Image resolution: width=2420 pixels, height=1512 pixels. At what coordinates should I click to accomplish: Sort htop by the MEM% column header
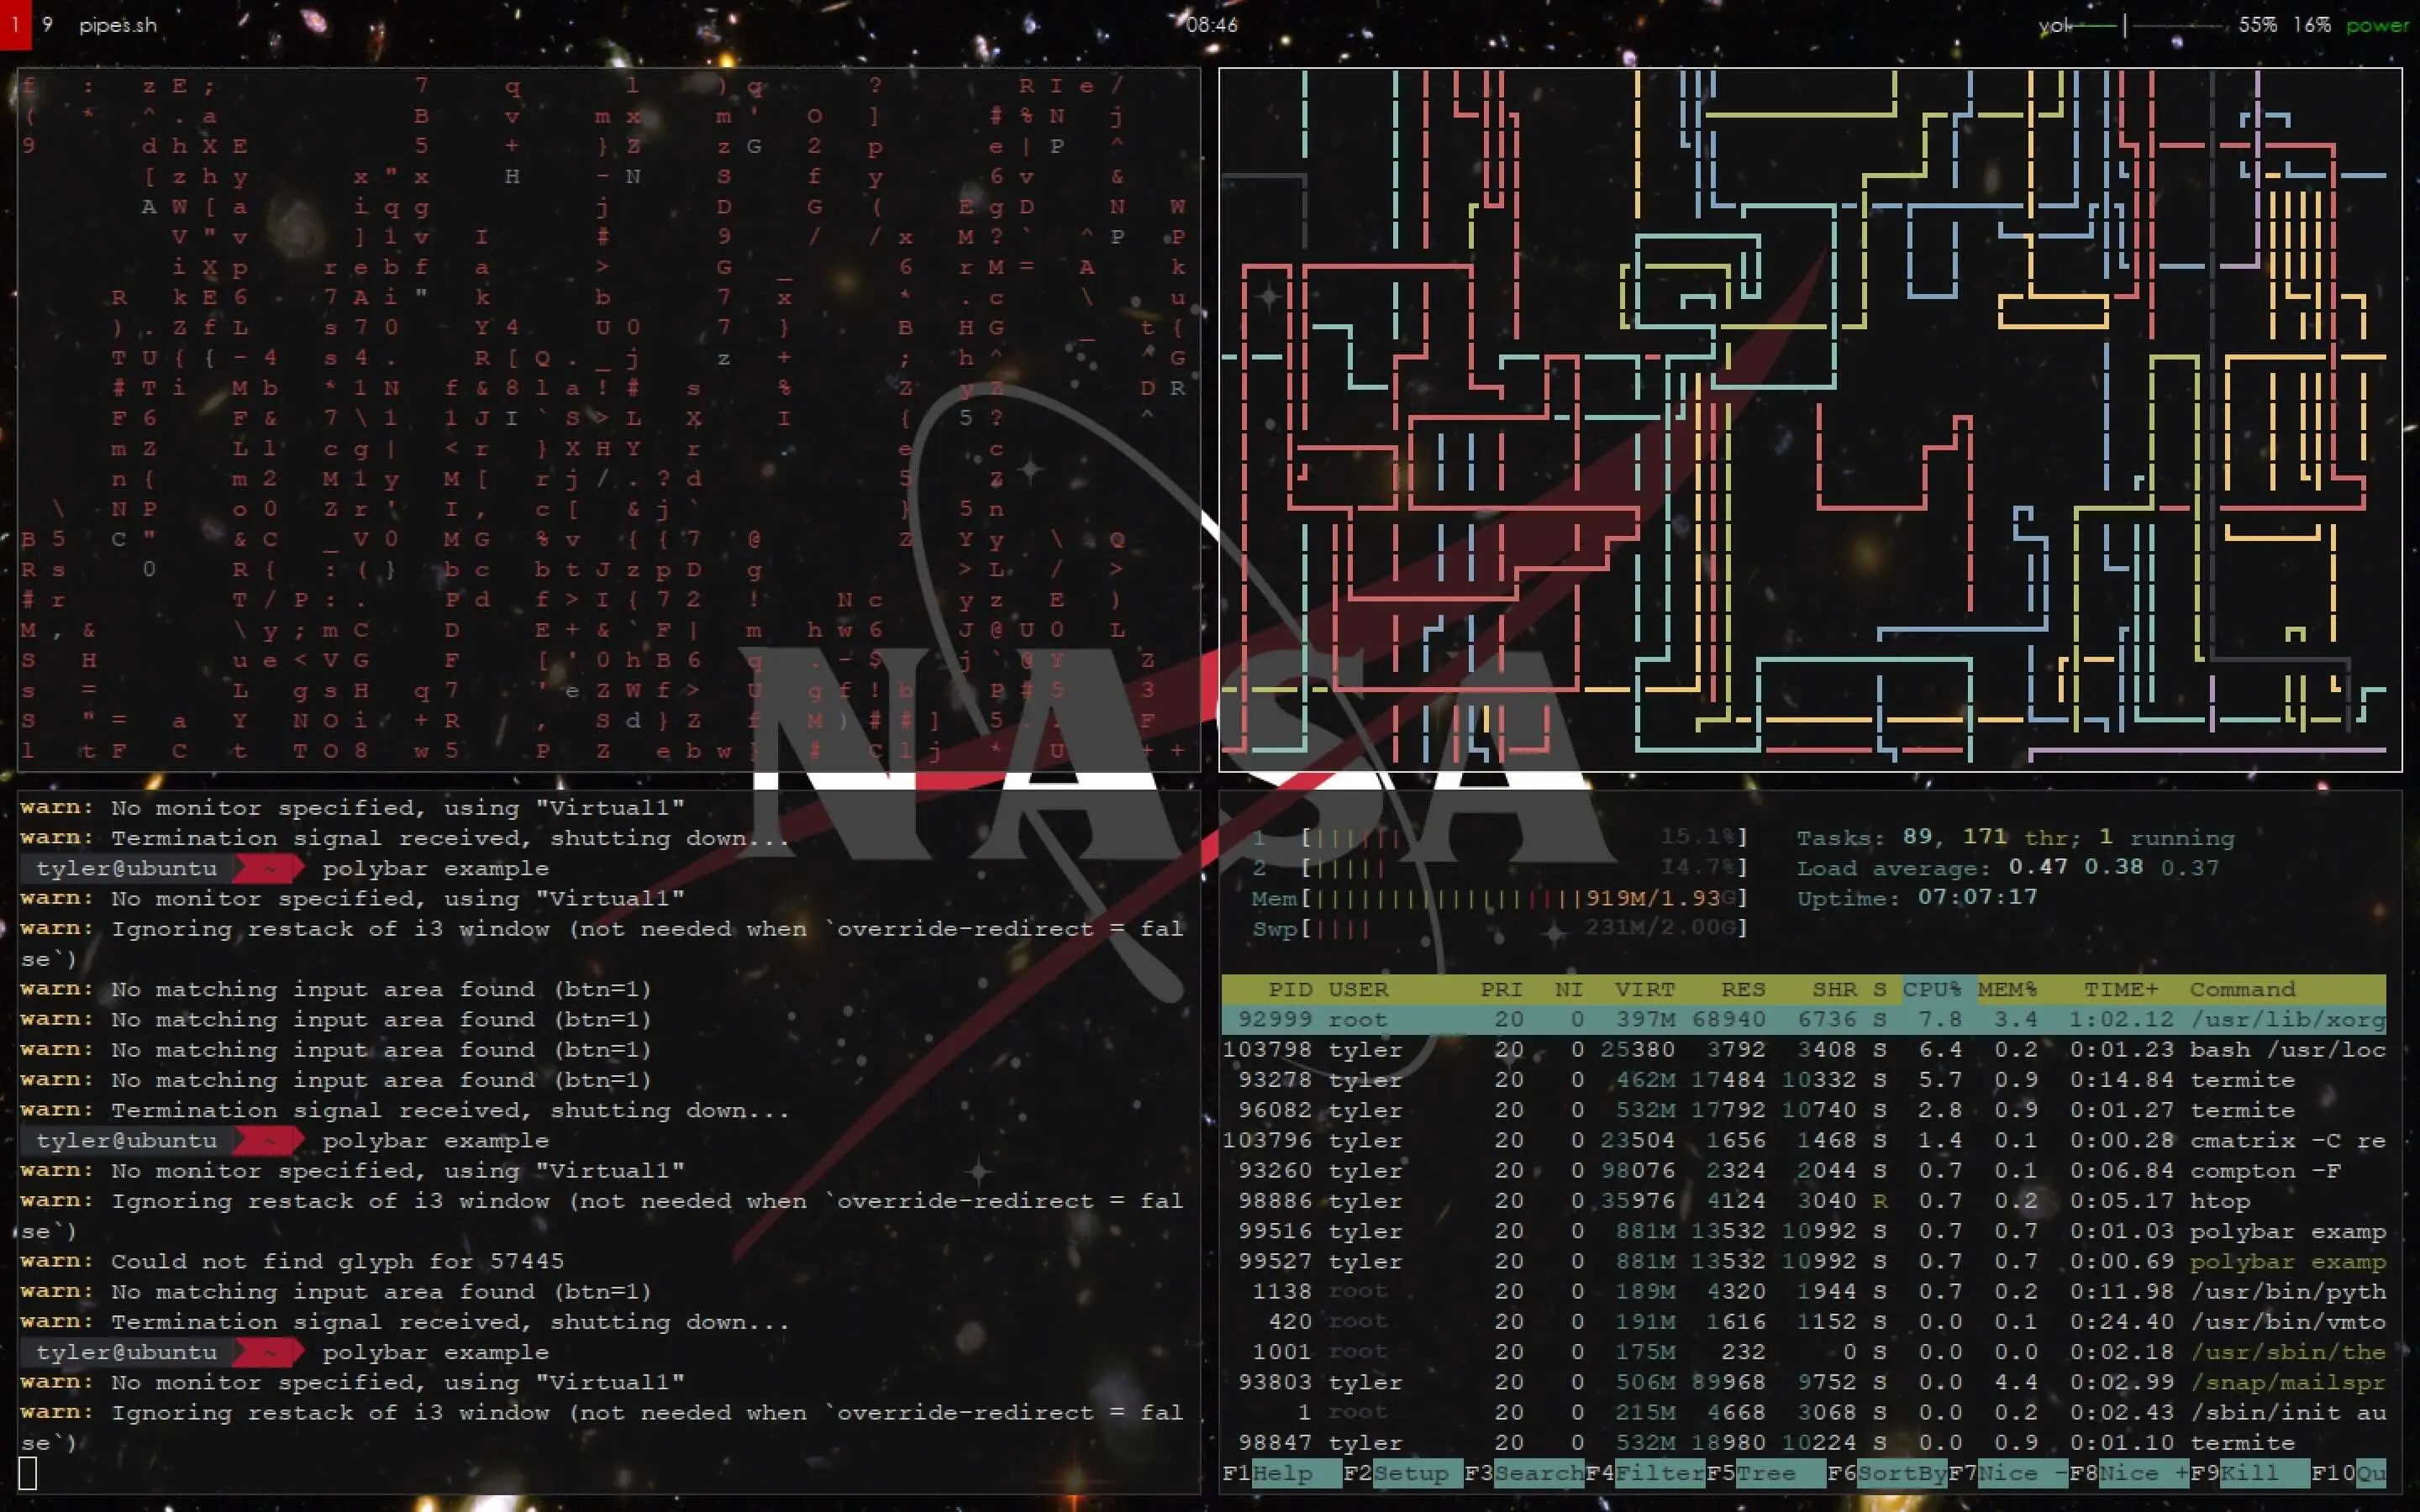[2007, 989]
